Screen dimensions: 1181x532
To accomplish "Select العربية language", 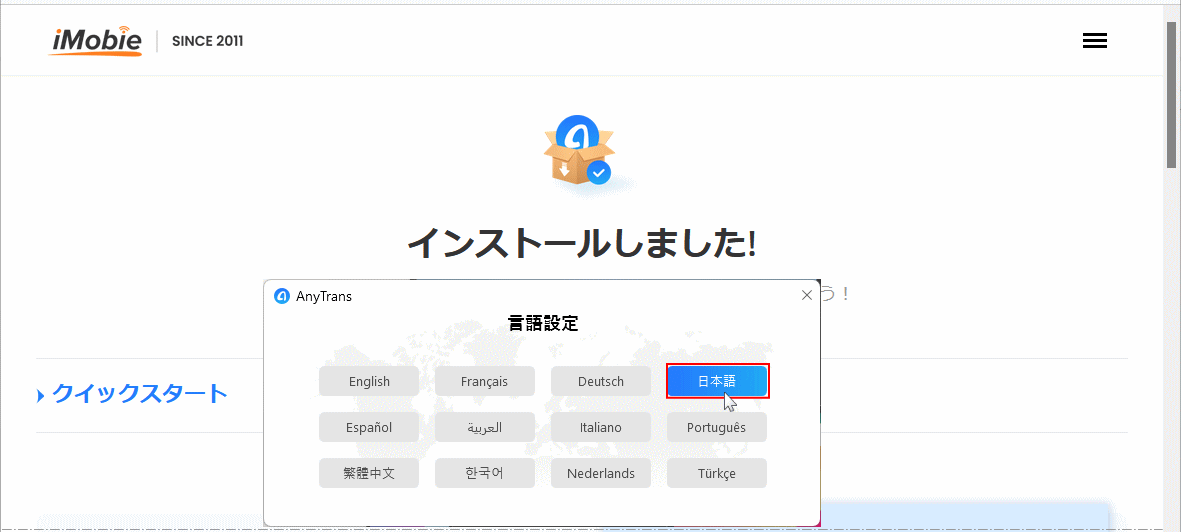I will (484, 427).
